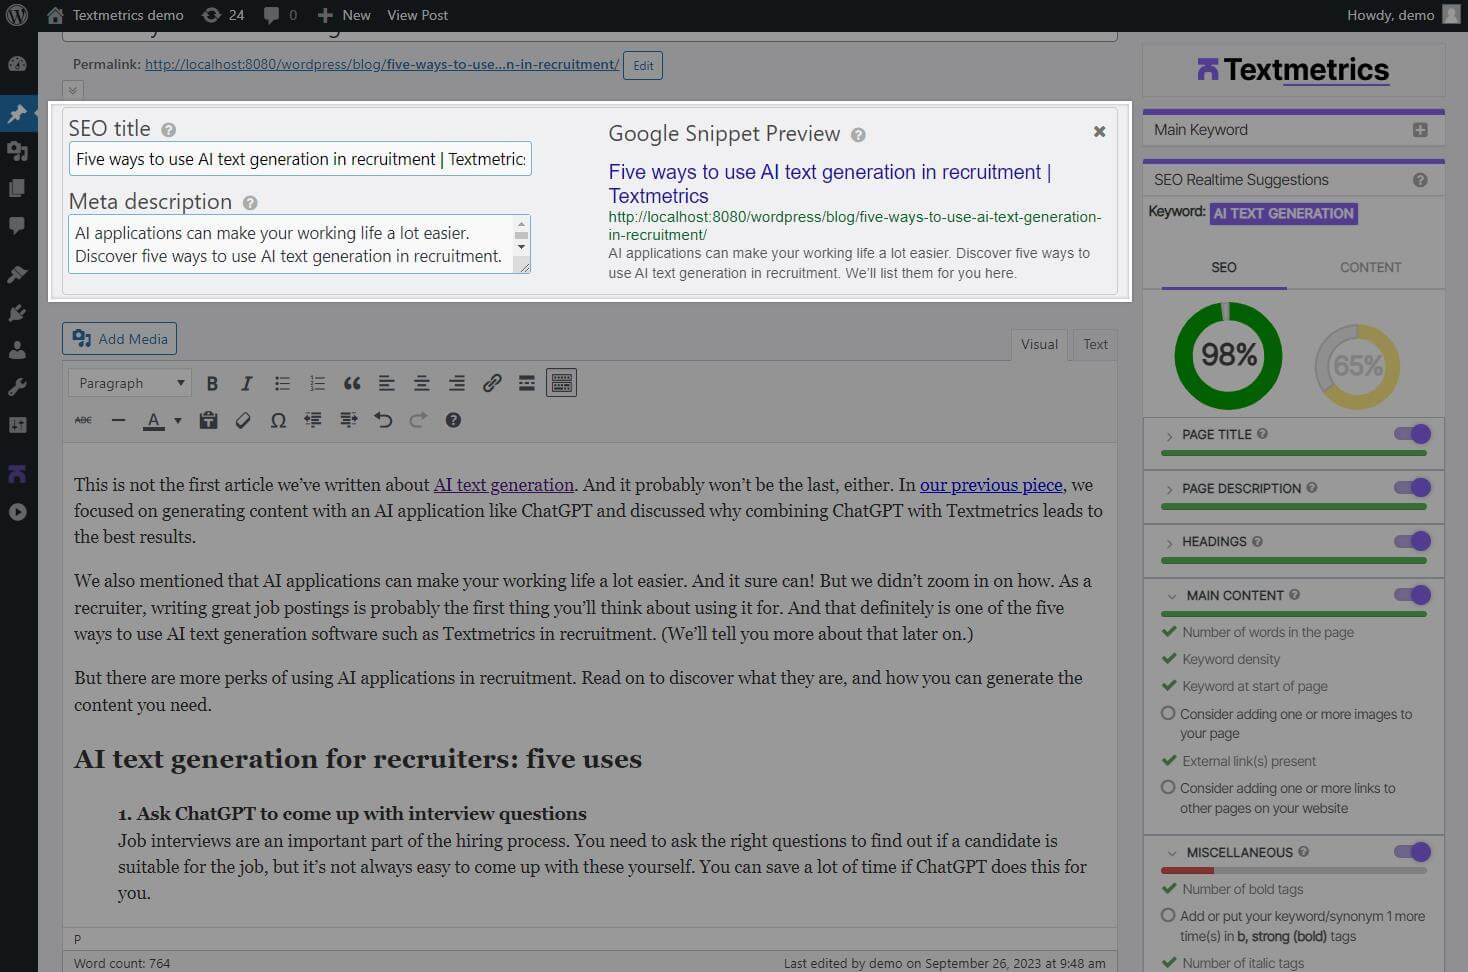Open the Dashboard from the sidebar
The height and width of the screenshot is (972, 1468).
click(x=17, y=64)
